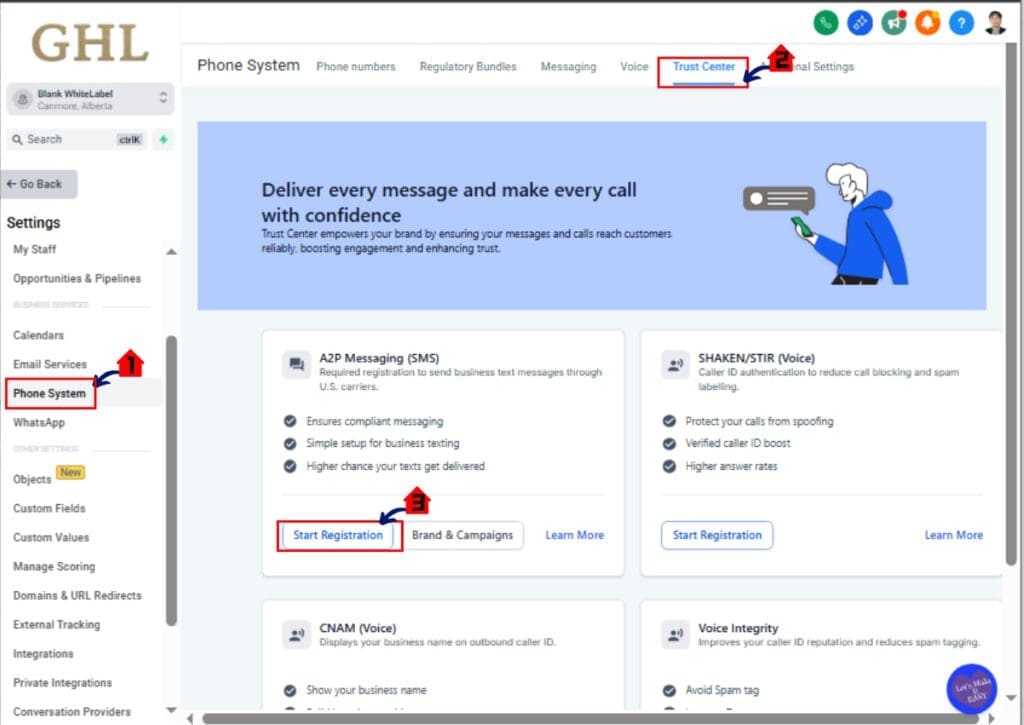The width and height of the screenshot is (1024, 725).
Task: Click the Go Back button
Action: point(40,184)
